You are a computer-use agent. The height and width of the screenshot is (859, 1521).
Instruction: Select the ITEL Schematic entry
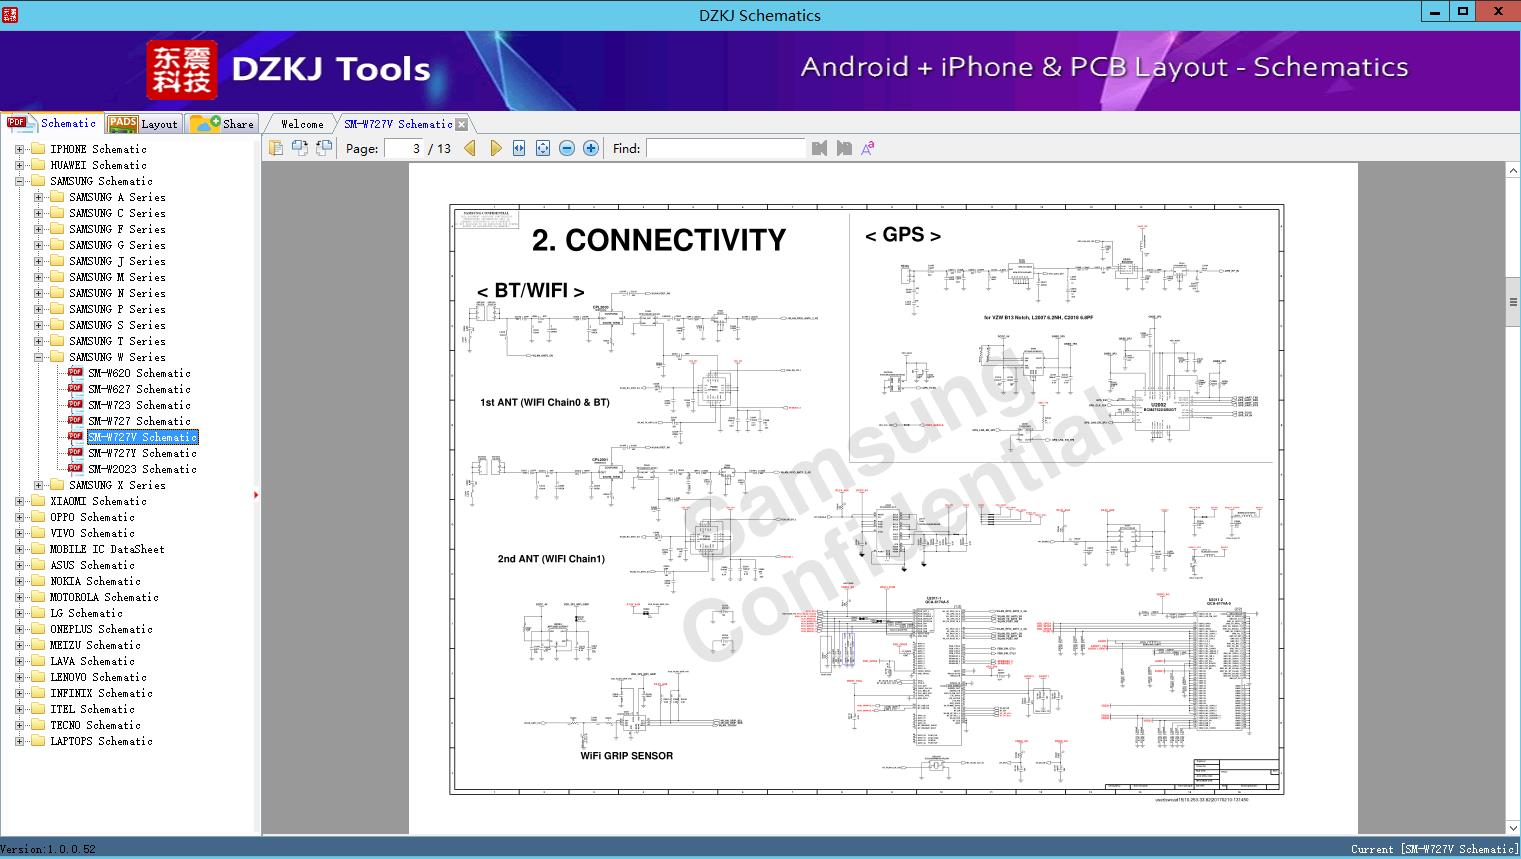click(x=92, y=709)
